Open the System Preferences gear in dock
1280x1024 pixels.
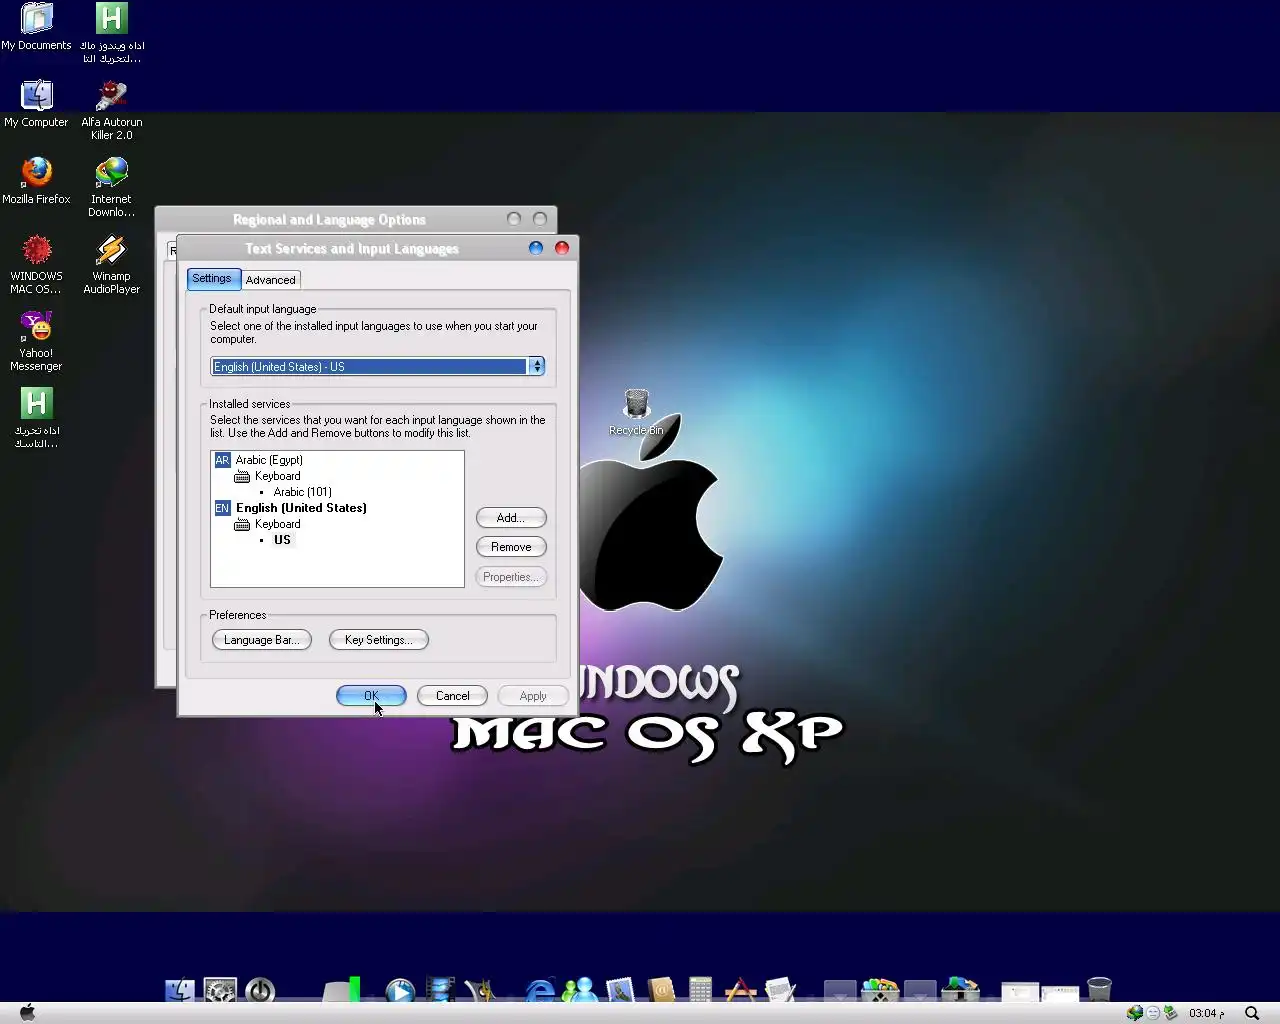pos(220,990)
